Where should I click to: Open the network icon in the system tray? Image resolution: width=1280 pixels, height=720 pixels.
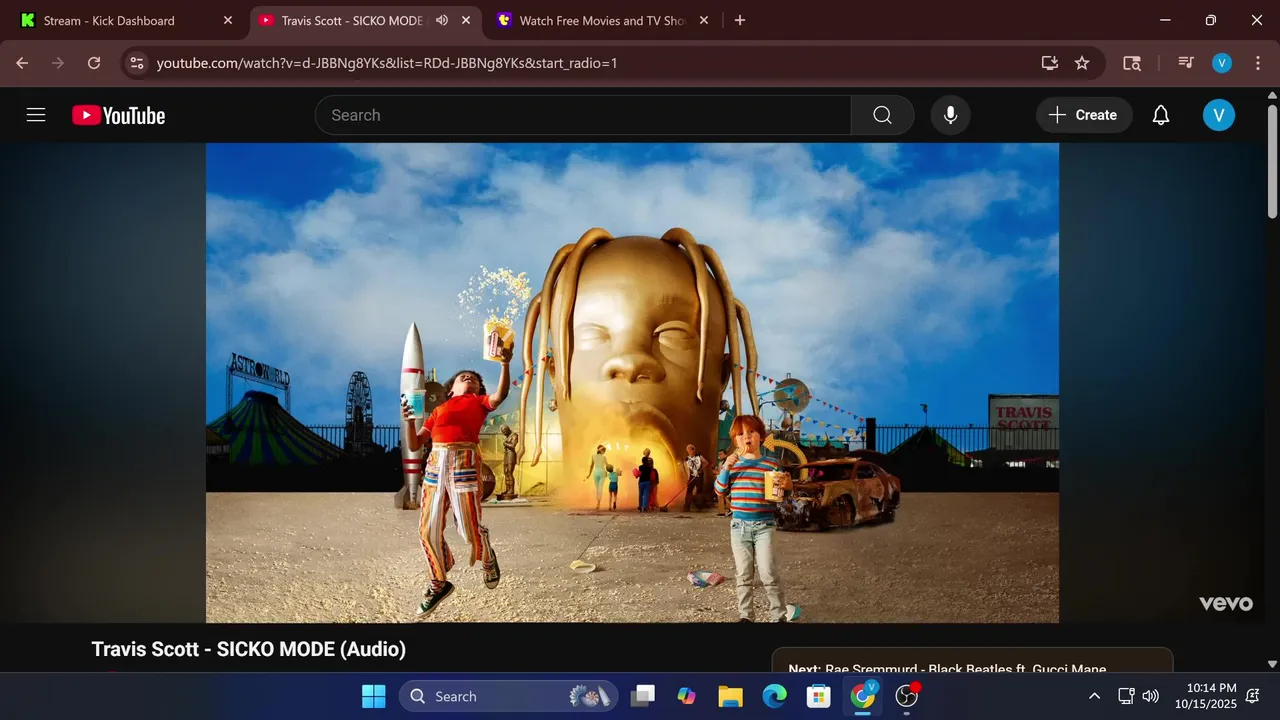coord(1126,696)
